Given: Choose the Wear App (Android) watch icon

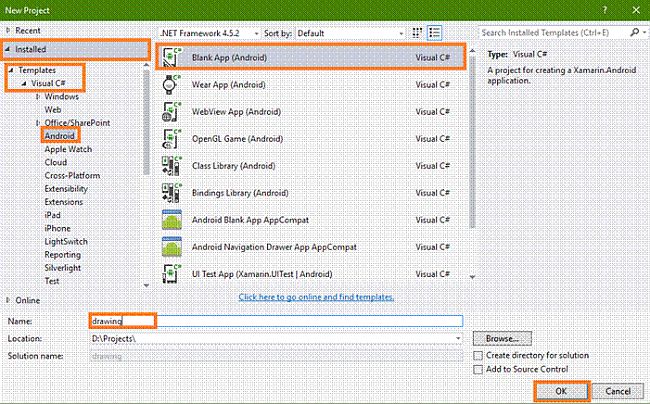Looking at the screenshot, I should [x=172, y=85].
